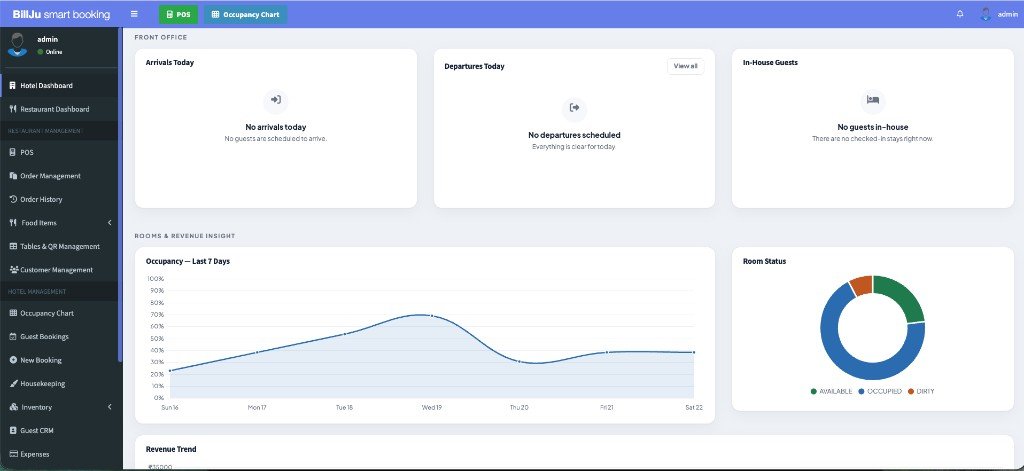The image size is (1024, 471).
Task: Open Guest CRM in sidebar
Action: pyautogui.click(x=59, y=430)
